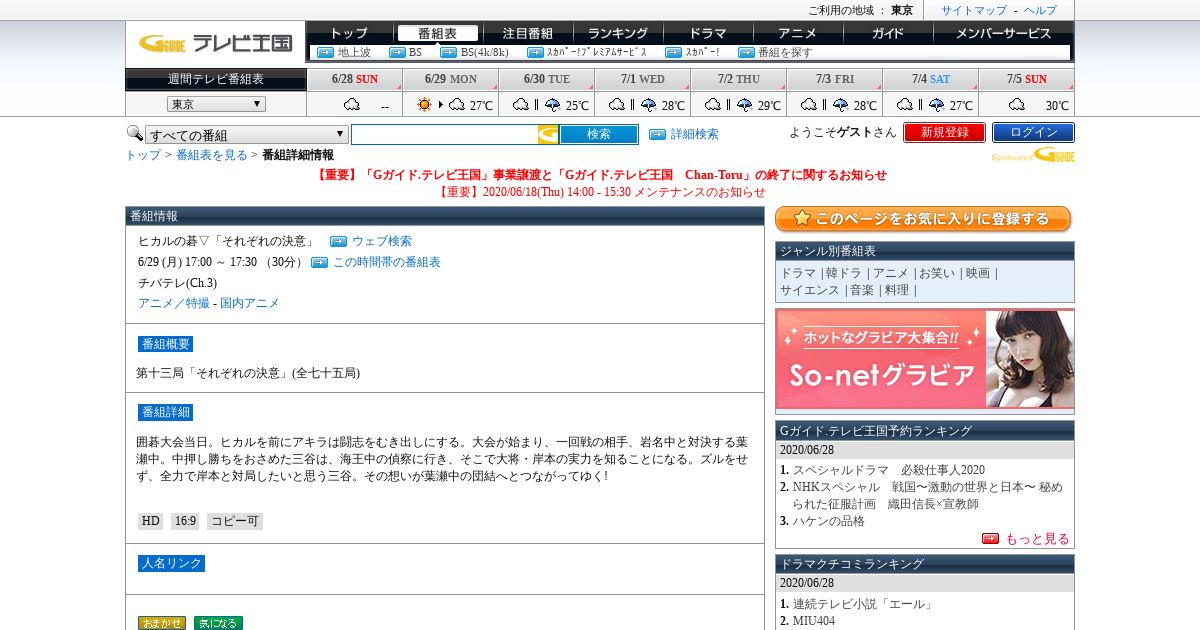Click the star icon on favorite button

(x=802, y=218)
